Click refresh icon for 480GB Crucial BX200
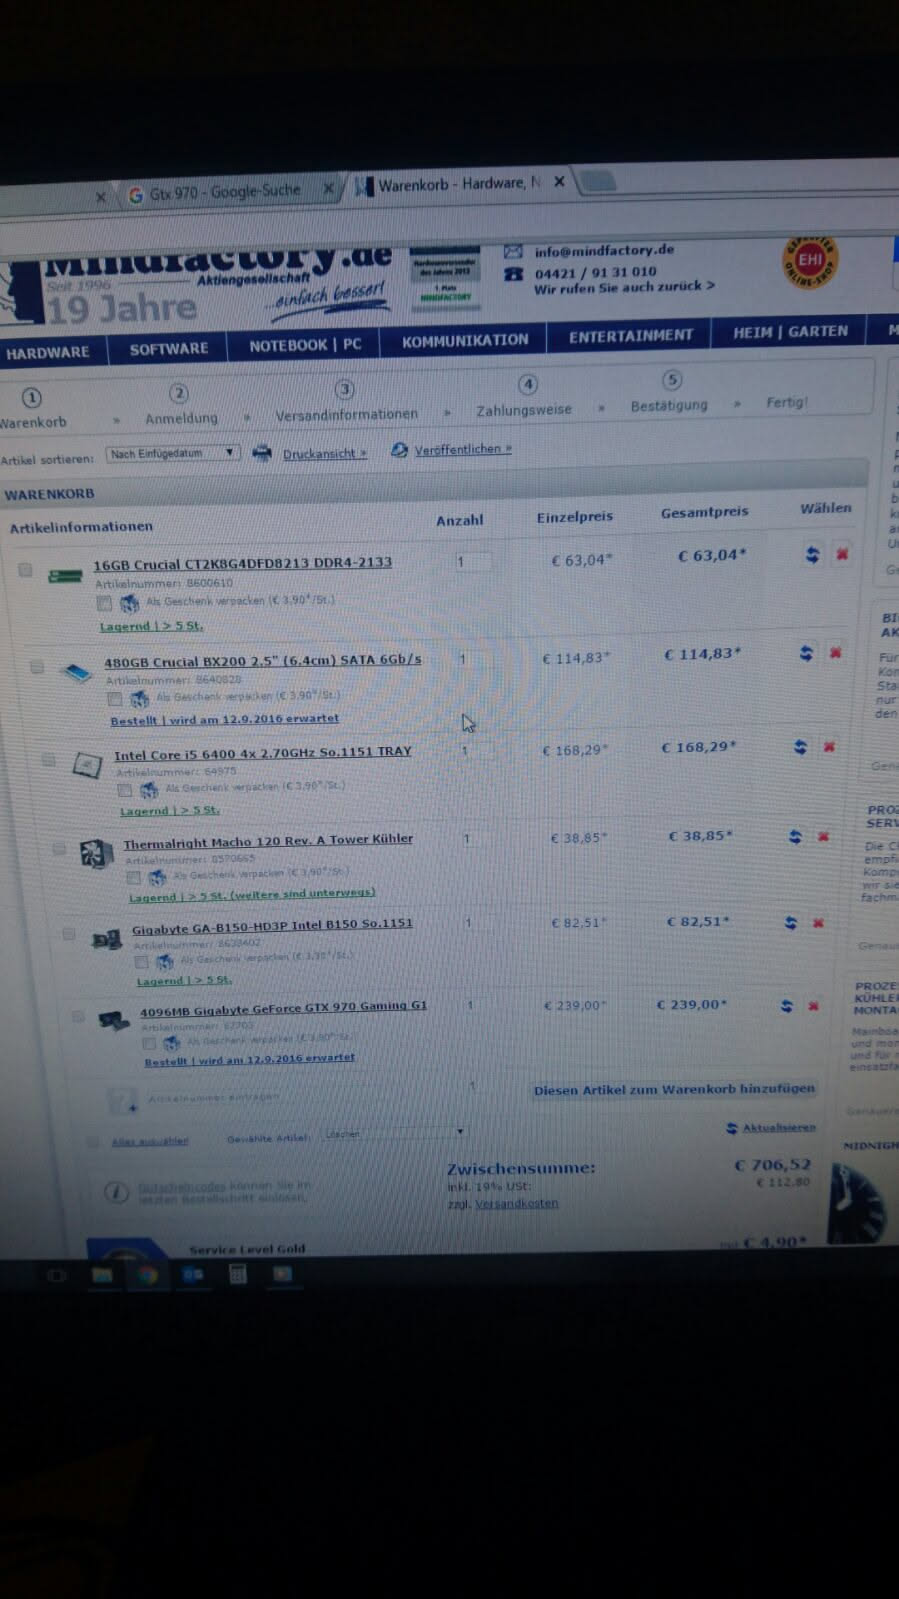 click(806, 653)
